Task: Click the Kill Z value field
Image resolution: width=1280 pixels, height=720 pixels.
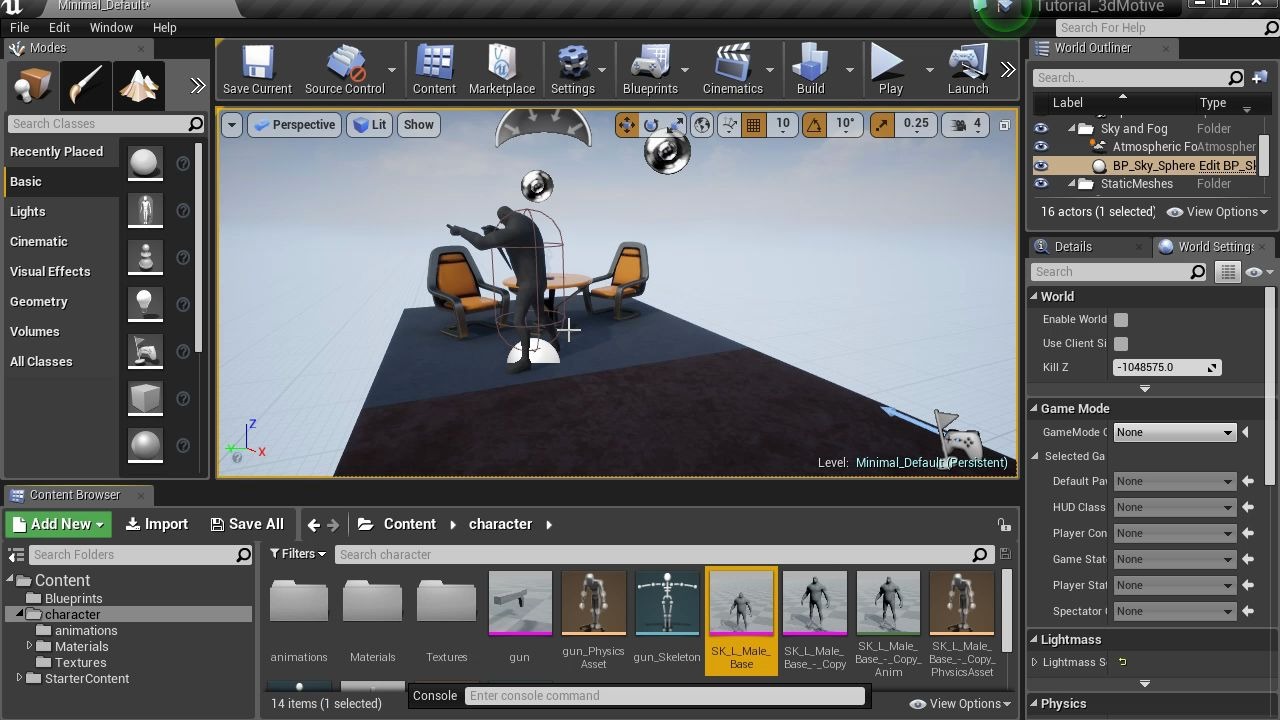Action: click(x=1167, y=368)
